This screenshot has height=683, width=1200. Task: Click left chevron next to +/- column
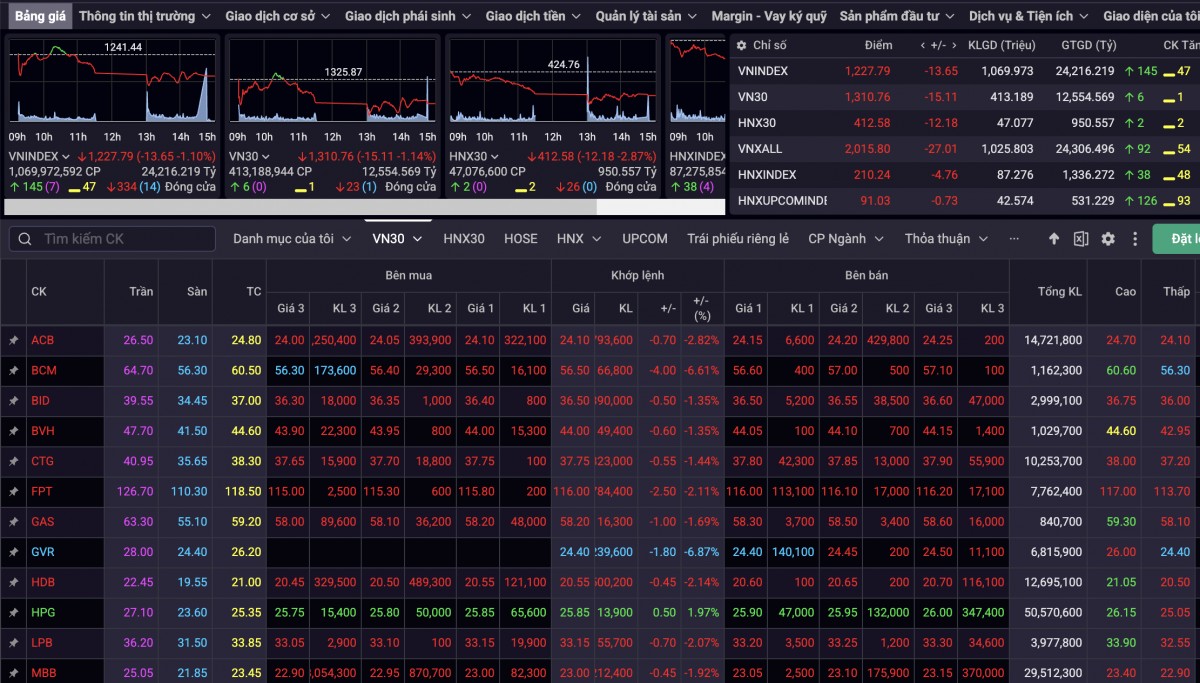tap(923, 45)
